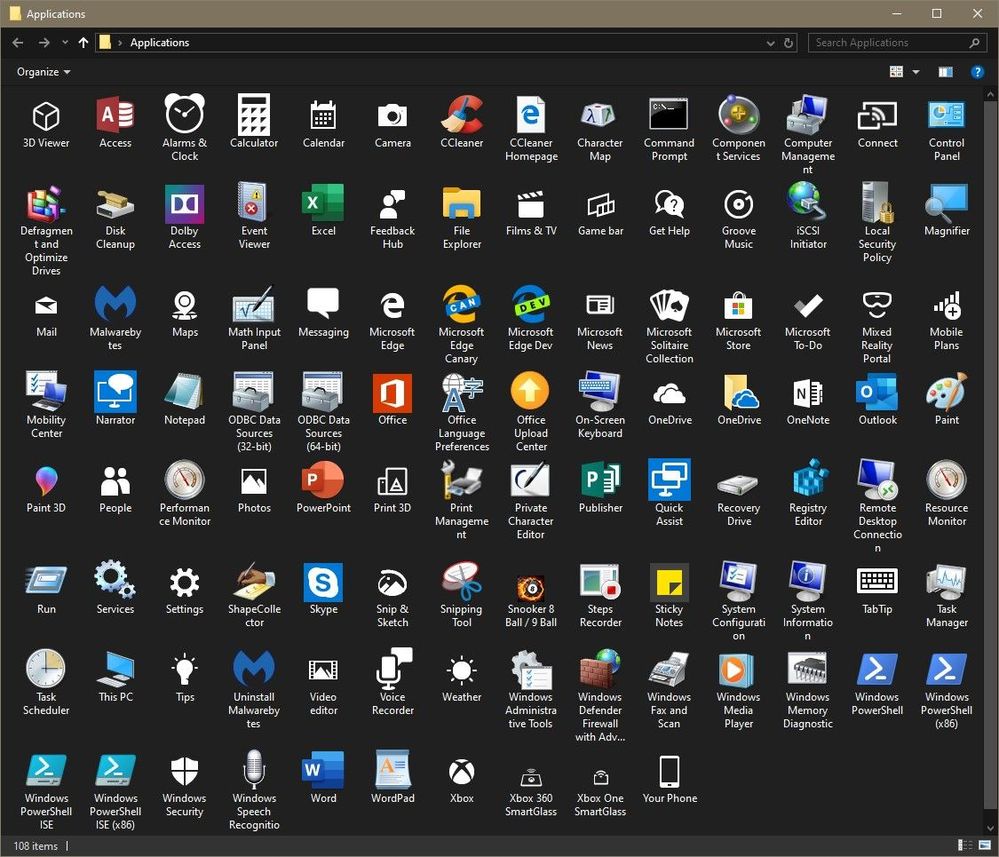
Task: Open Windows PowerShell (x86)
Action: click(946, 673)
